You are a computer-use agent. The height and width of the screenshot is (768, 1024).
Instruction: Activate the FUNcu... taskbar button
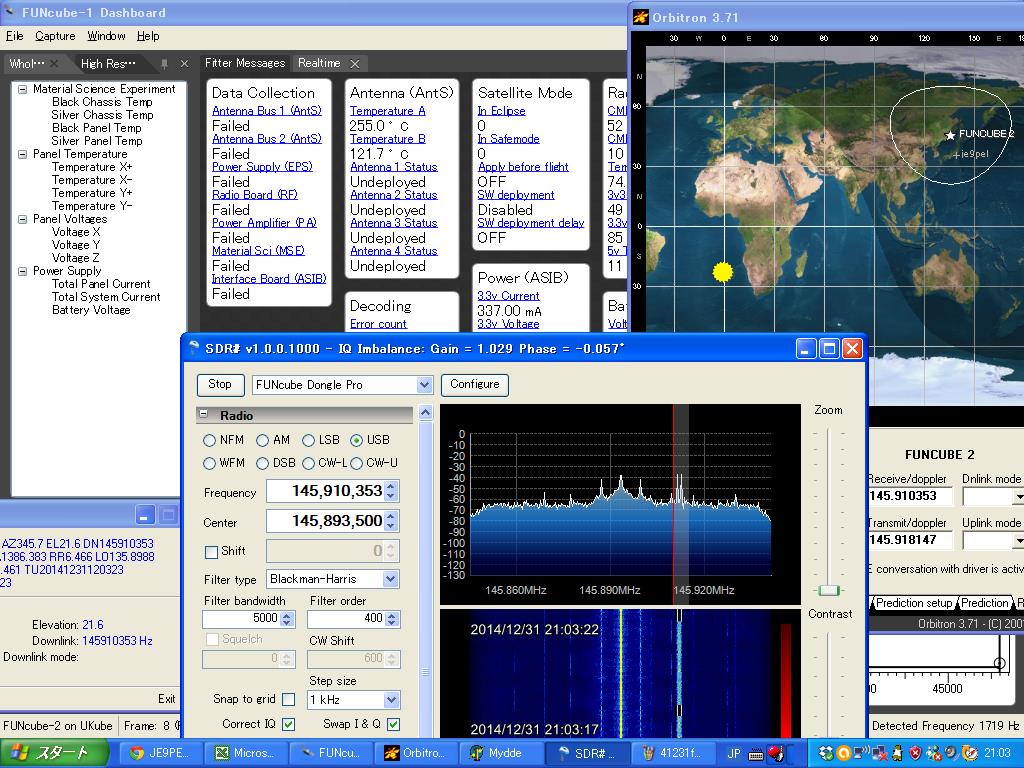click(x=330, y=753)
